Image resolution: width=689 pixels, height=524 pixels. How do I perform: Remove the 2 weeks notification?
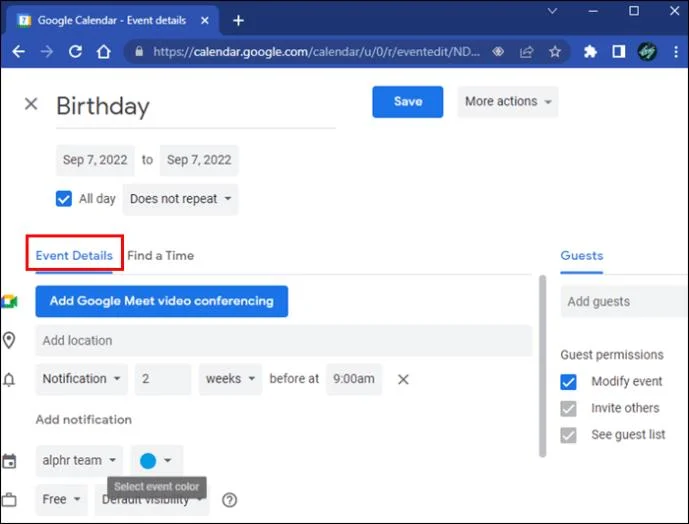[x=403, y=379]
